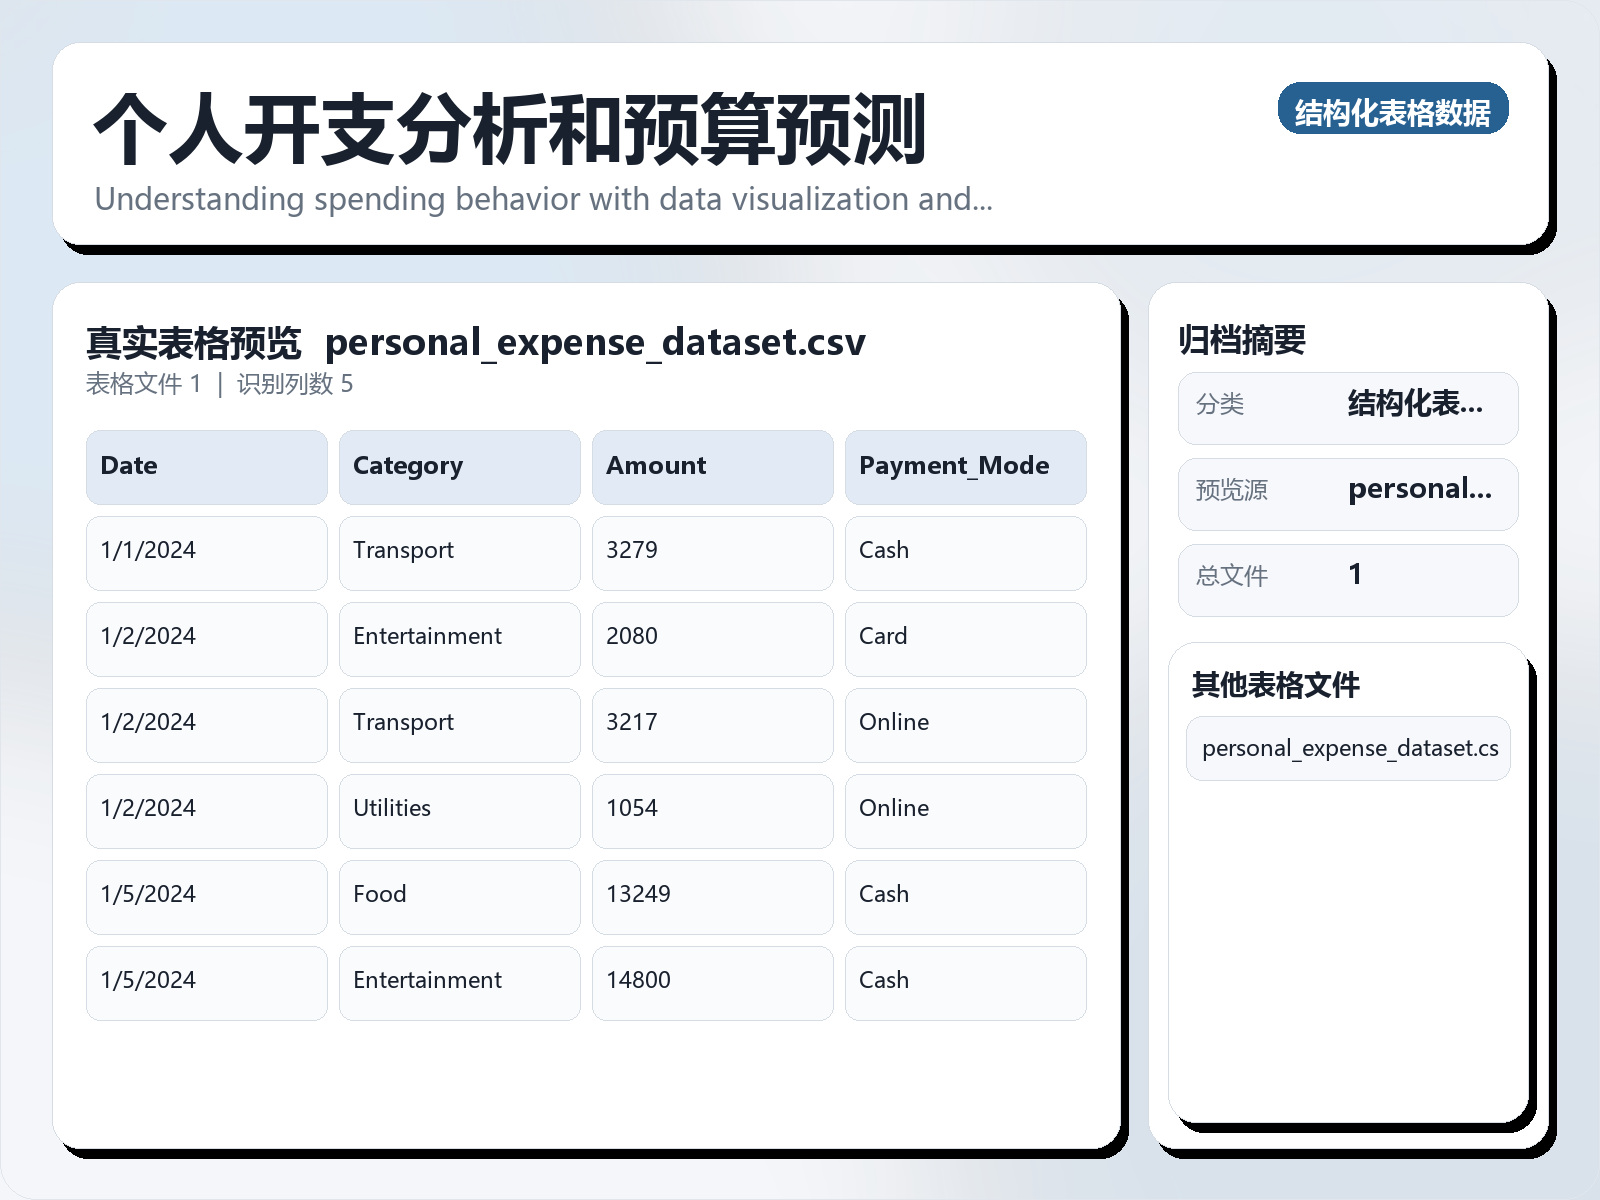Expand the 其他表格文件 section
Image resolution: width=1600 pixels, height=1200 pixels.
[1277, 686]
